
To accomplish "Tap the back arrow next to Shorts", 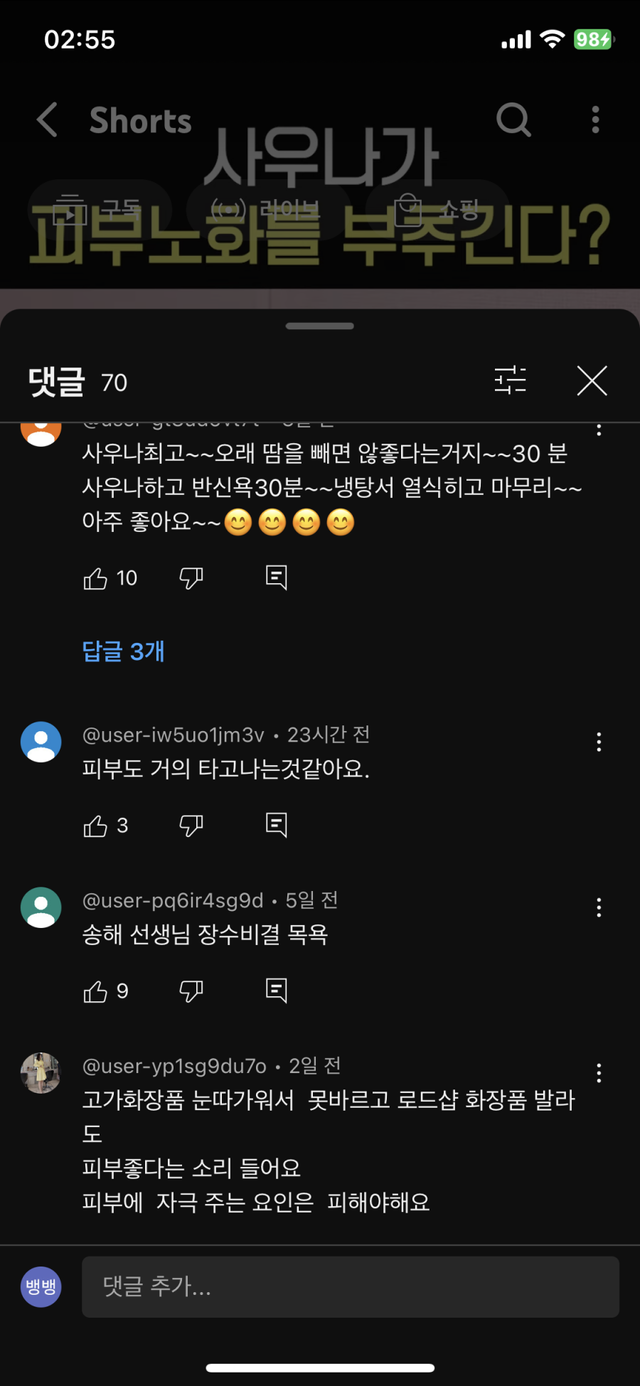I will [x=47, y=120].
